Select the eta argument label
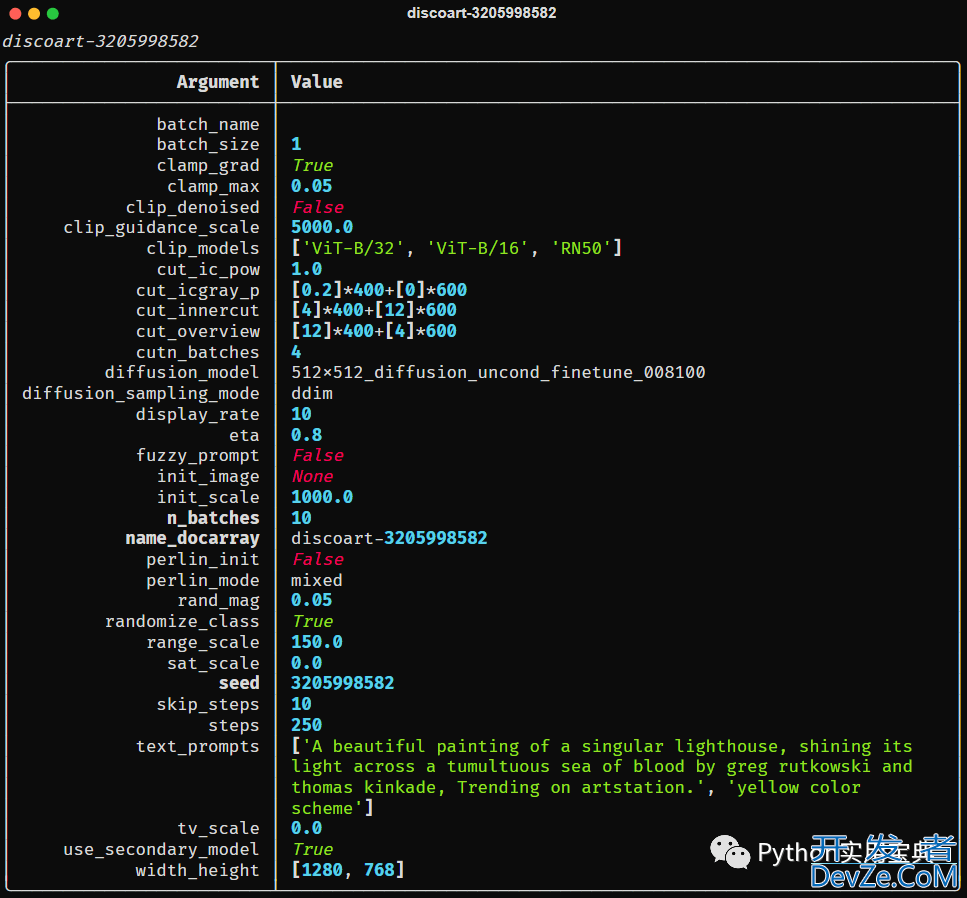This screenshot has width=967, height=898. [244, 435]
